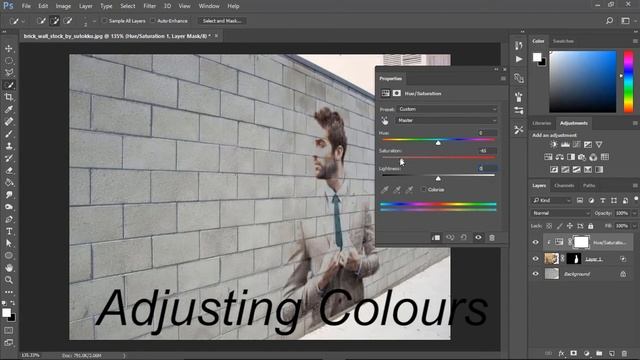
Task: Select the Pen tool
Action: [9, 219]
